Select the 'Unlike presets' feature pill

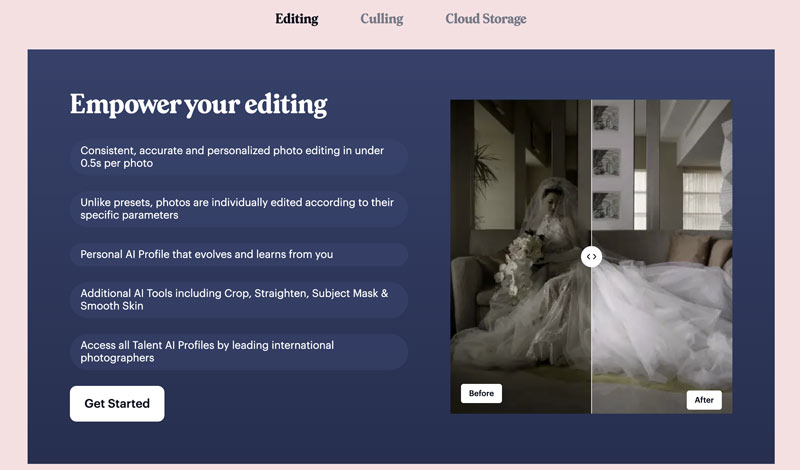coord(238,208)
